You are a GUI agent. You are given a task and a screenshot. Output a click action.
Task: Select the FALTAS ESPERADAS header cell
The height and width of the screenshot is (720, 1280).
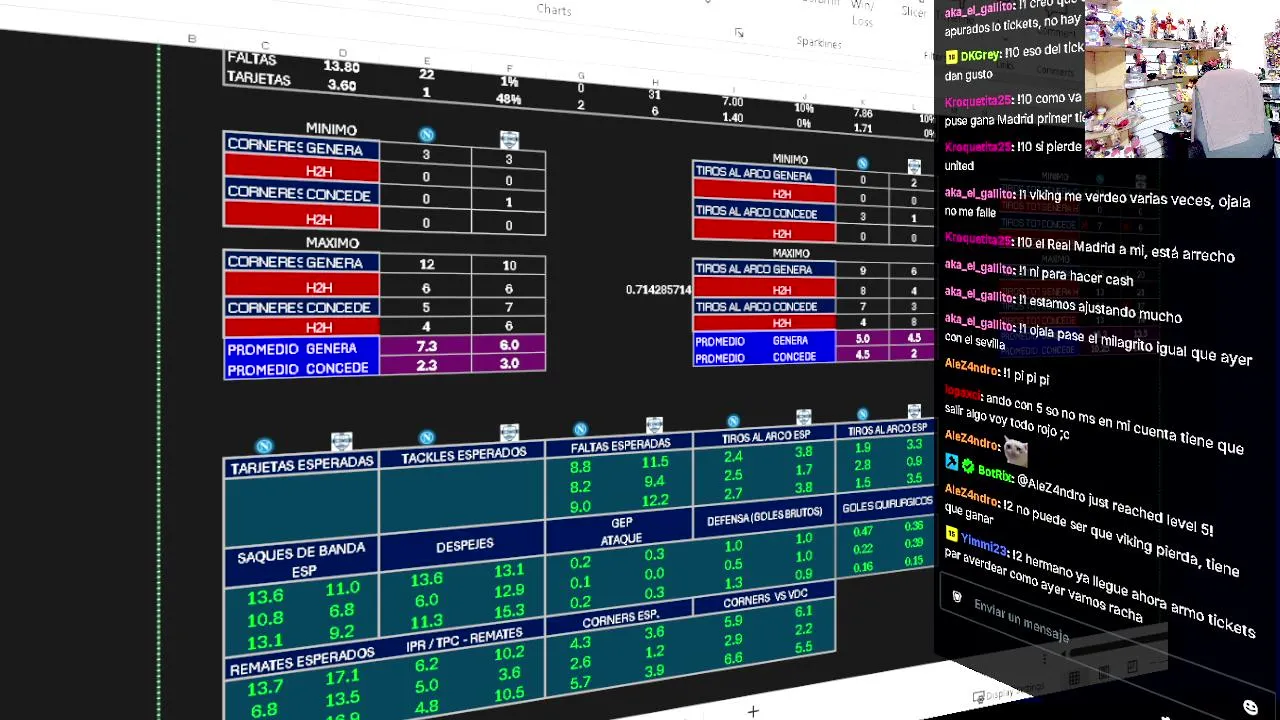(x=620, y=444)
